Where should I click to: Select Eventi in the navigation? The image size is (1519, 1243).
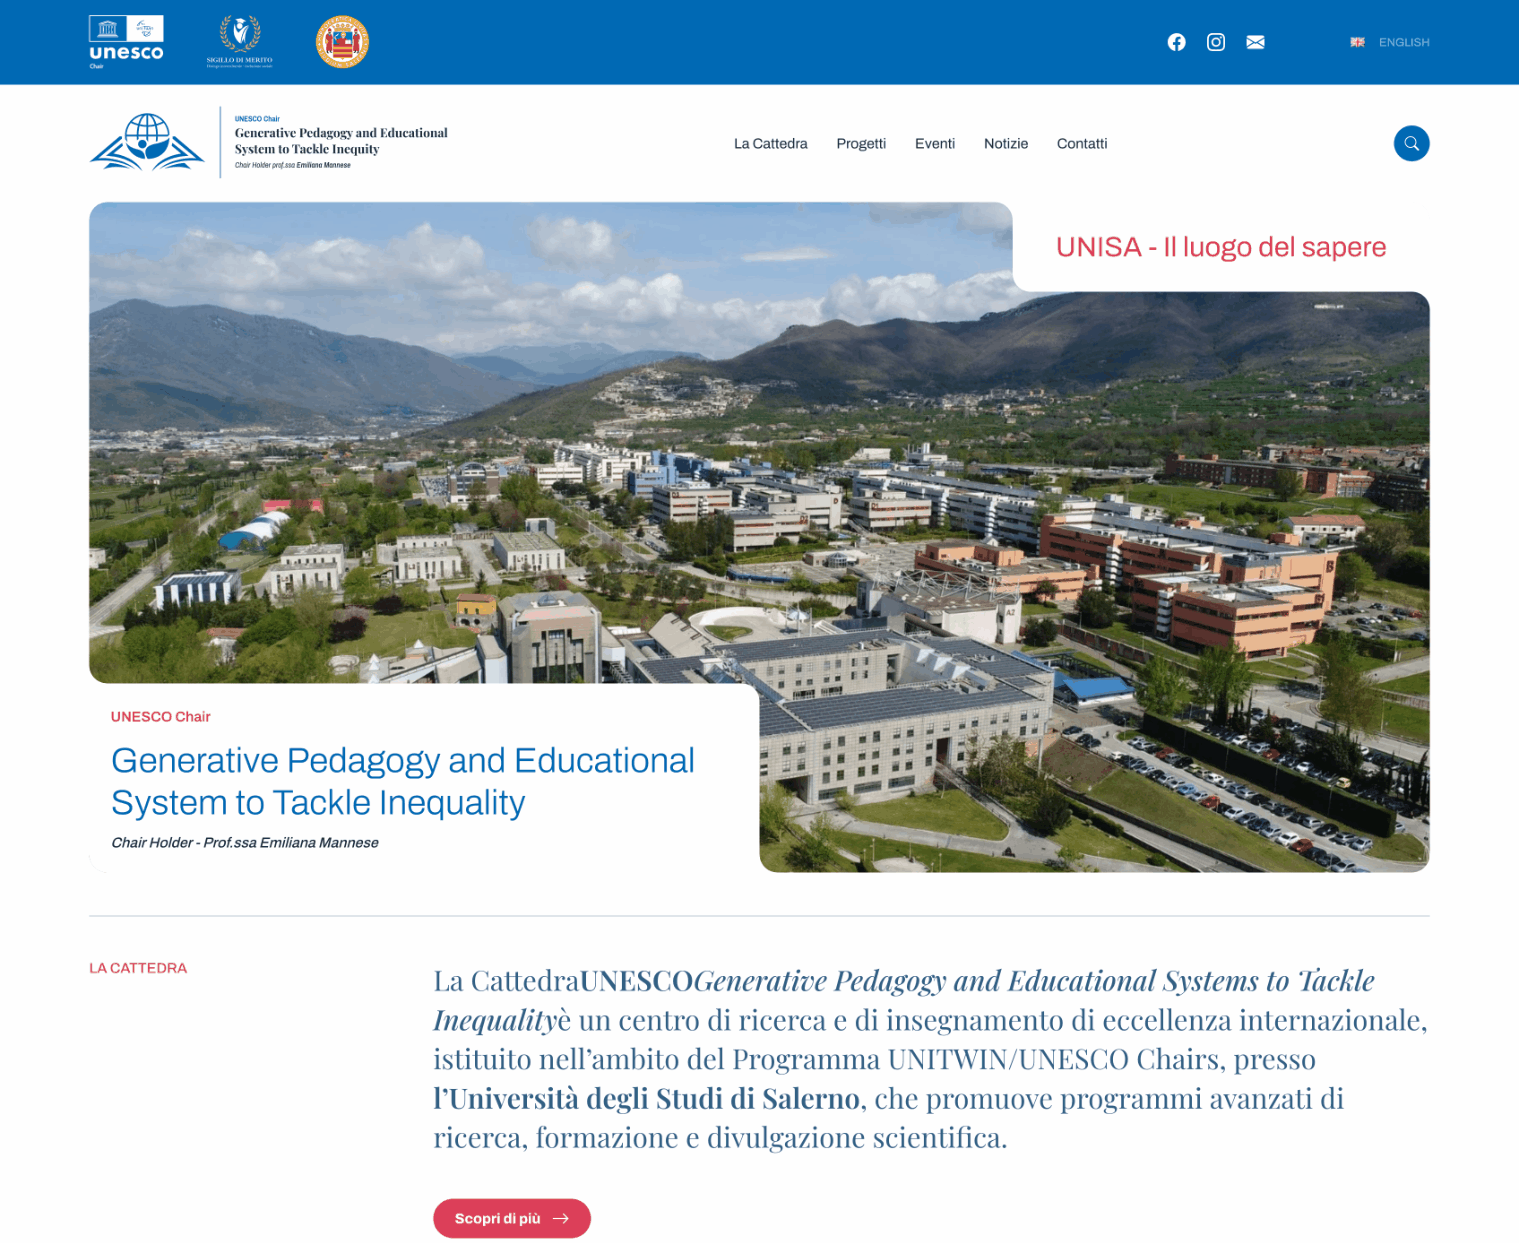click(x=935, y=143)
